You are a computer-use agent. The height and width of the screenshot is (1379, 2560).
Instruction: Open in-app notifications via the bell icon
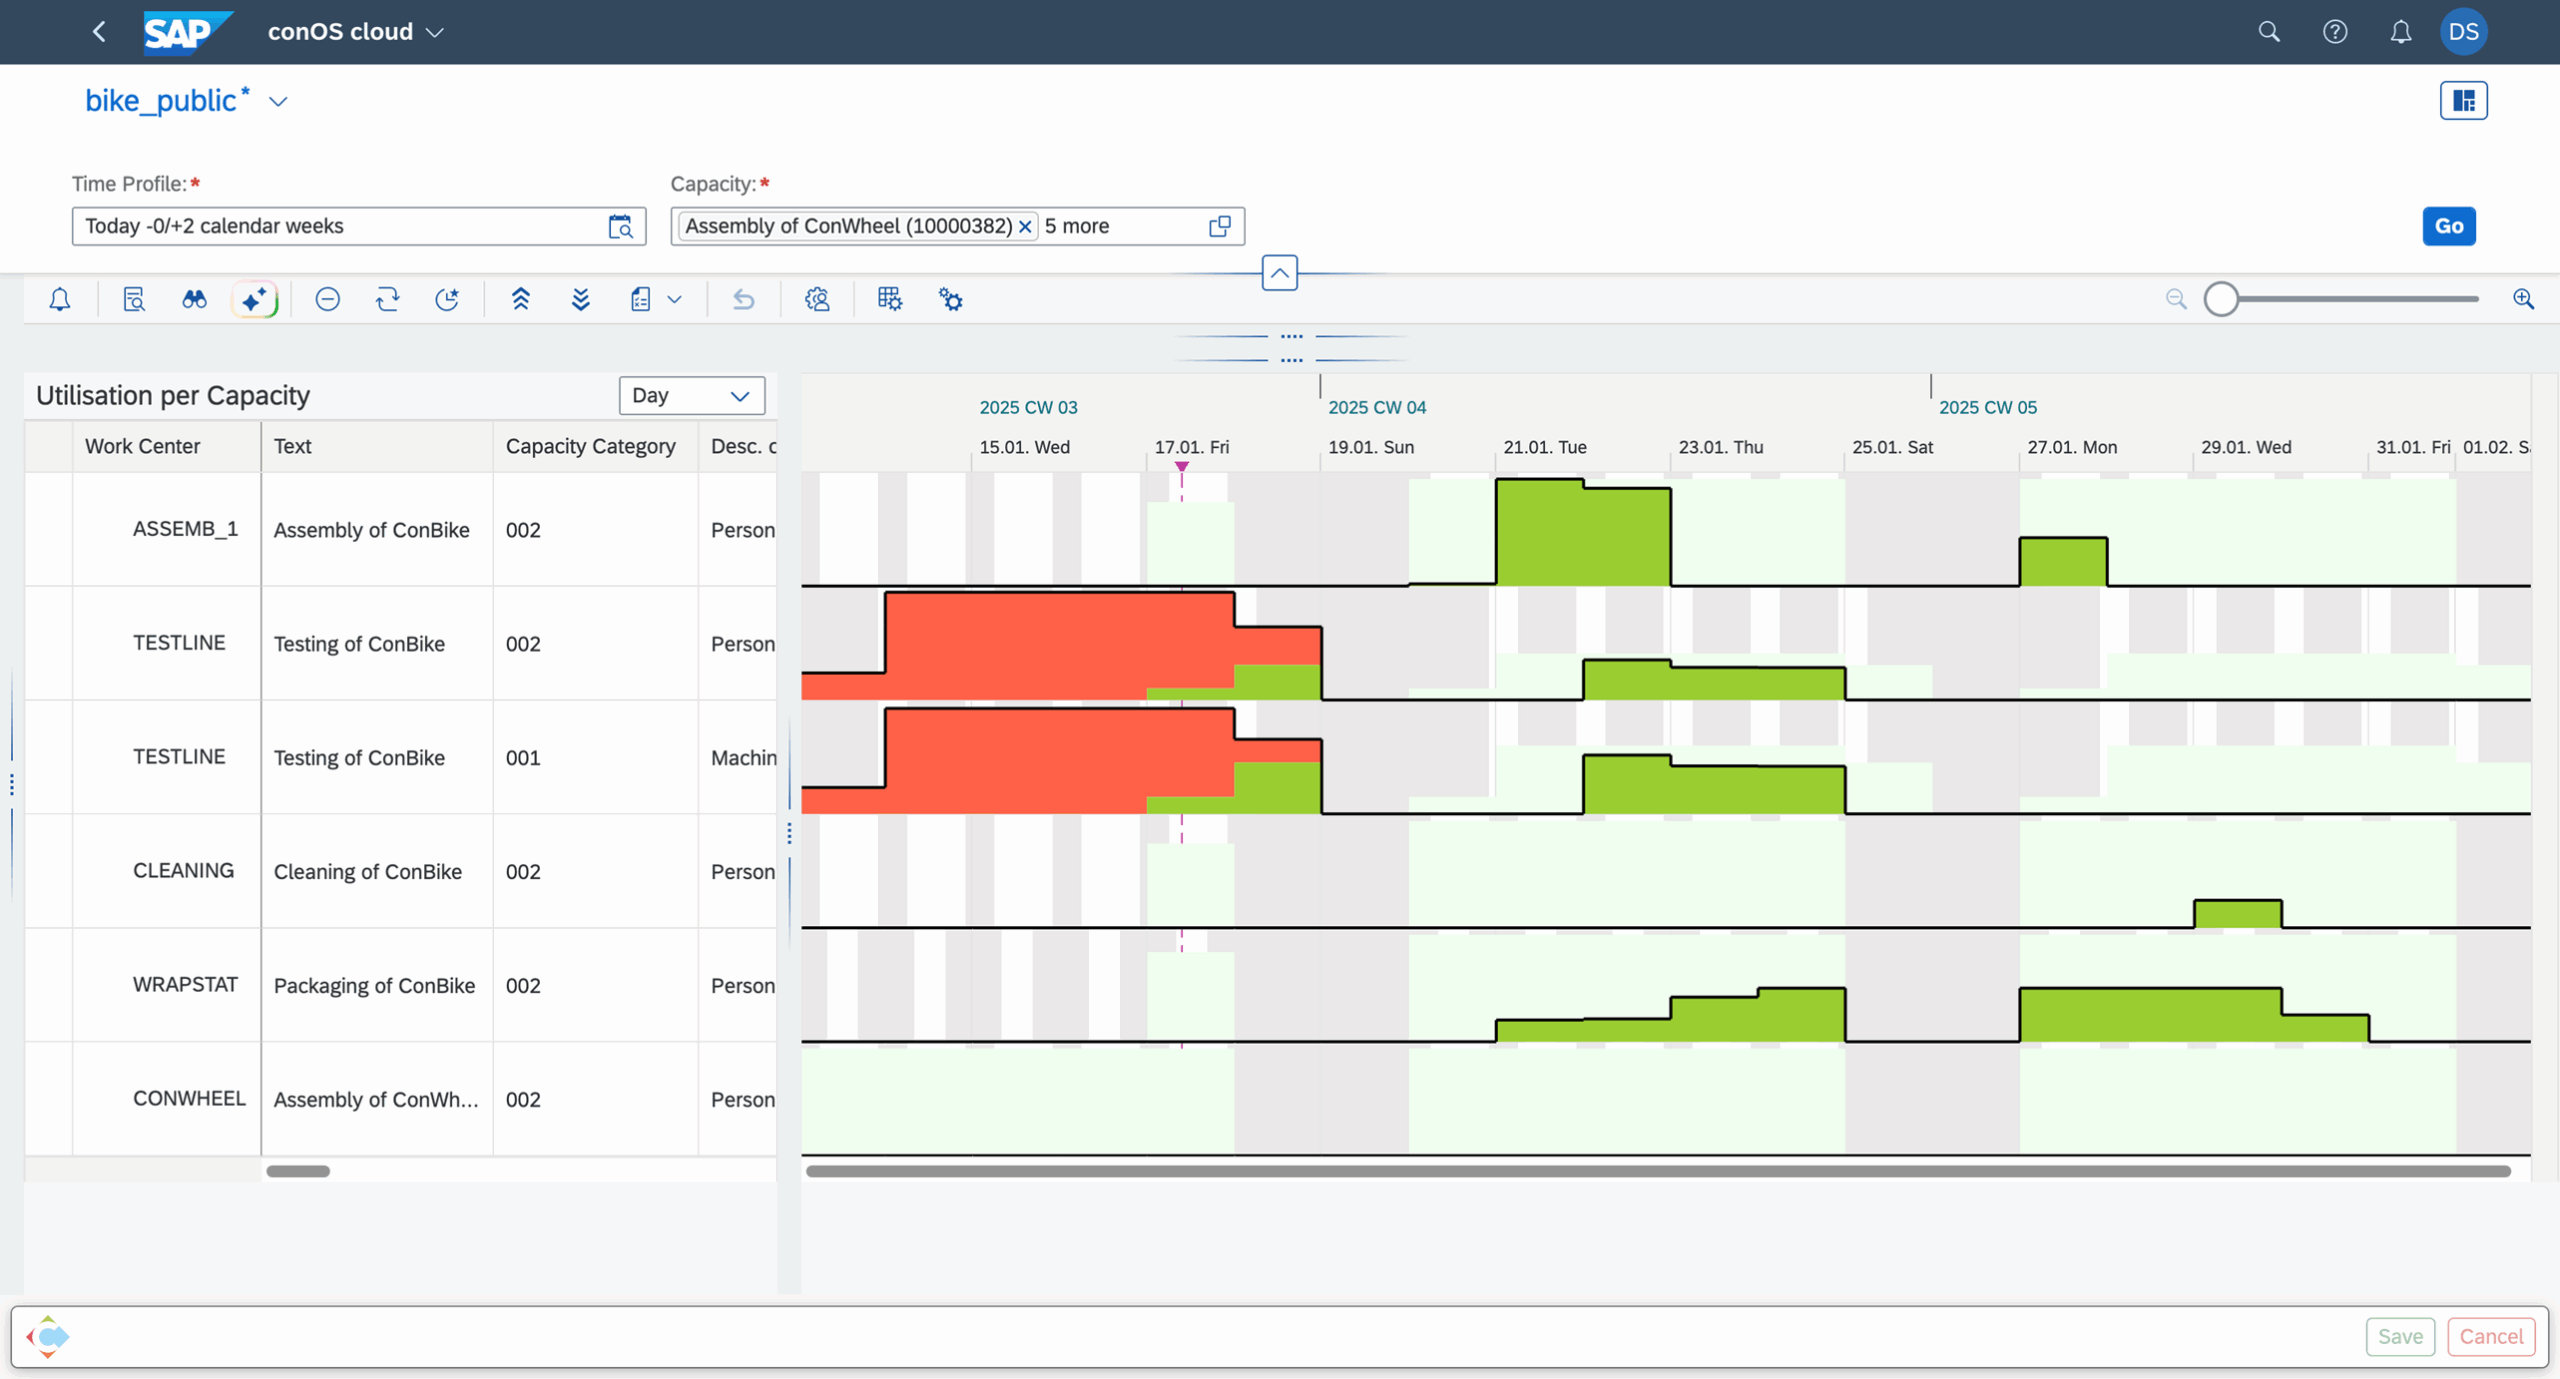(x=60, y=298)
